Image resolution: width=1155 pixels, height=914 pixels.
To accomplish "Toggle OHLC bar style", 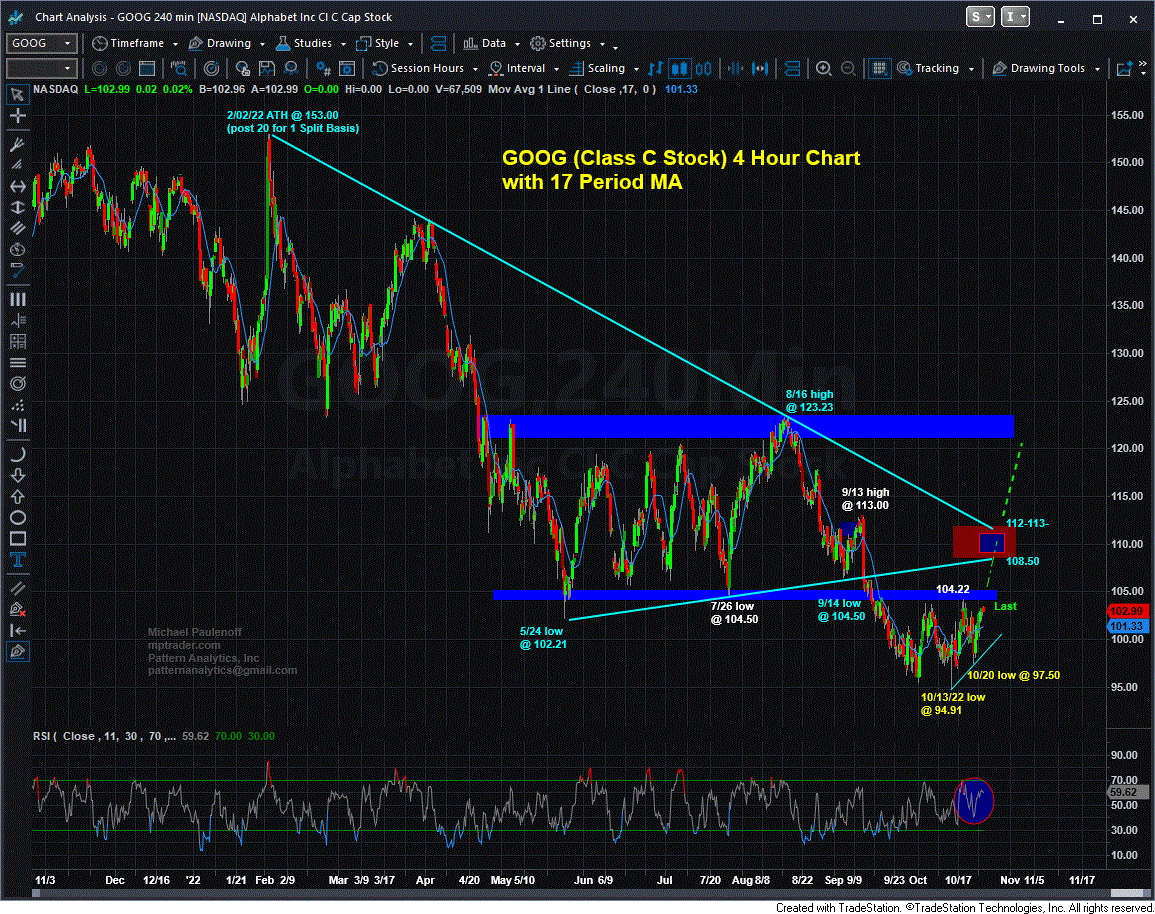I will (x=655, y=68).
